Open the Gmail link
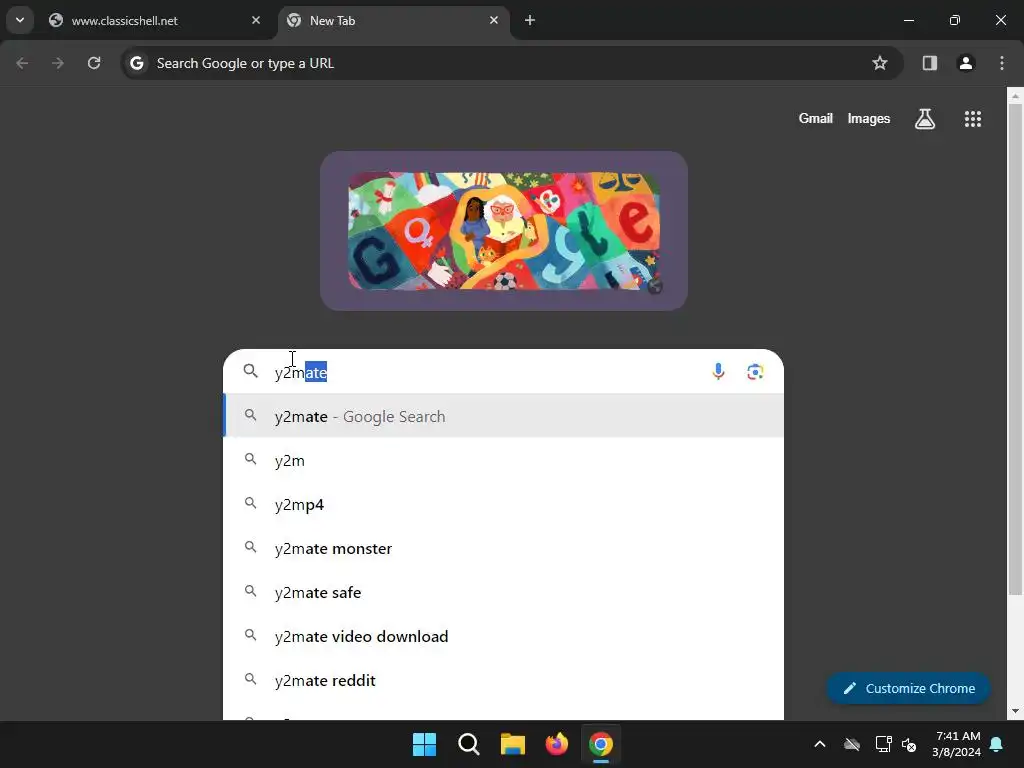The width and height of the screenshot is (1024, 768). (x=815, y=118)
